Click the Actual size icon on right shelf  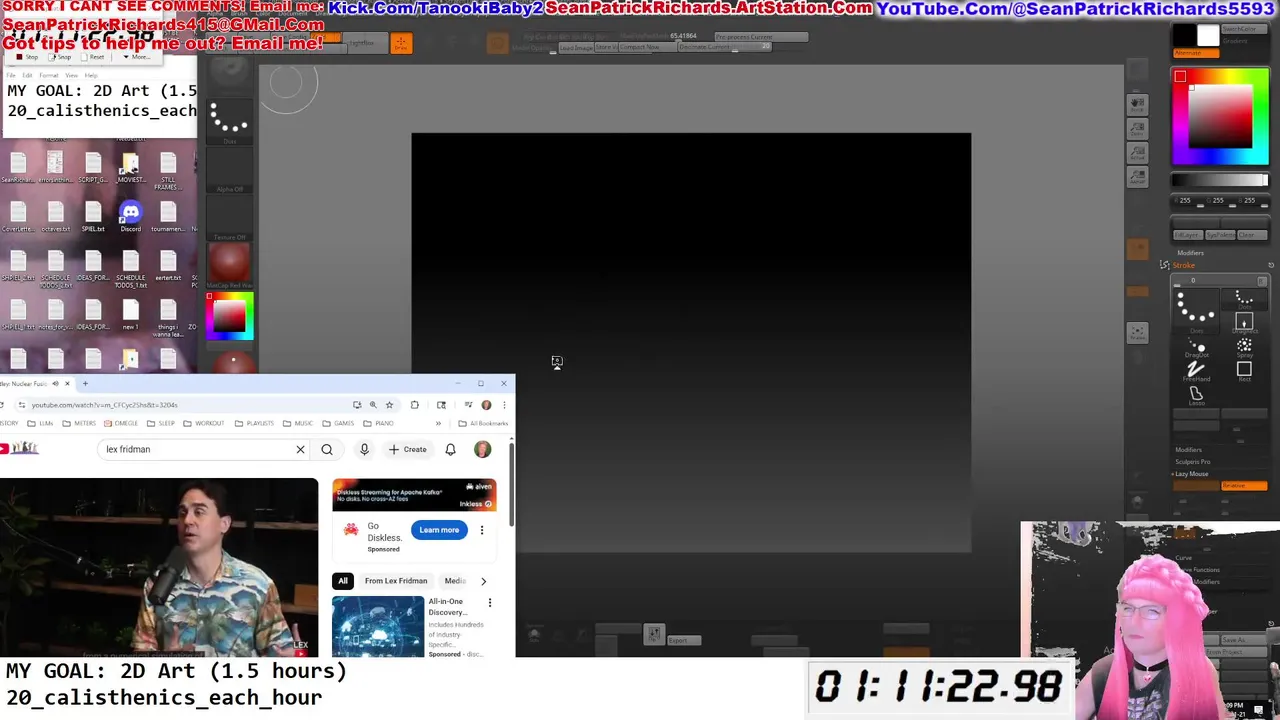pos(1137,153)
